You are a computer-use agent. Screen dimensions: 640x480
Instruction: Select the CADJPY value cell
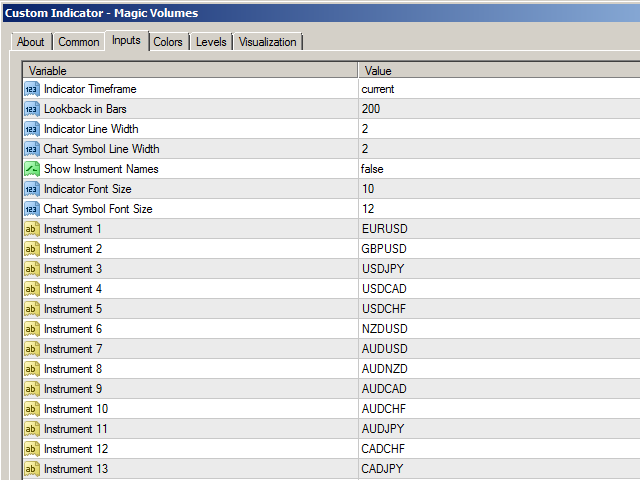point(499,469)
